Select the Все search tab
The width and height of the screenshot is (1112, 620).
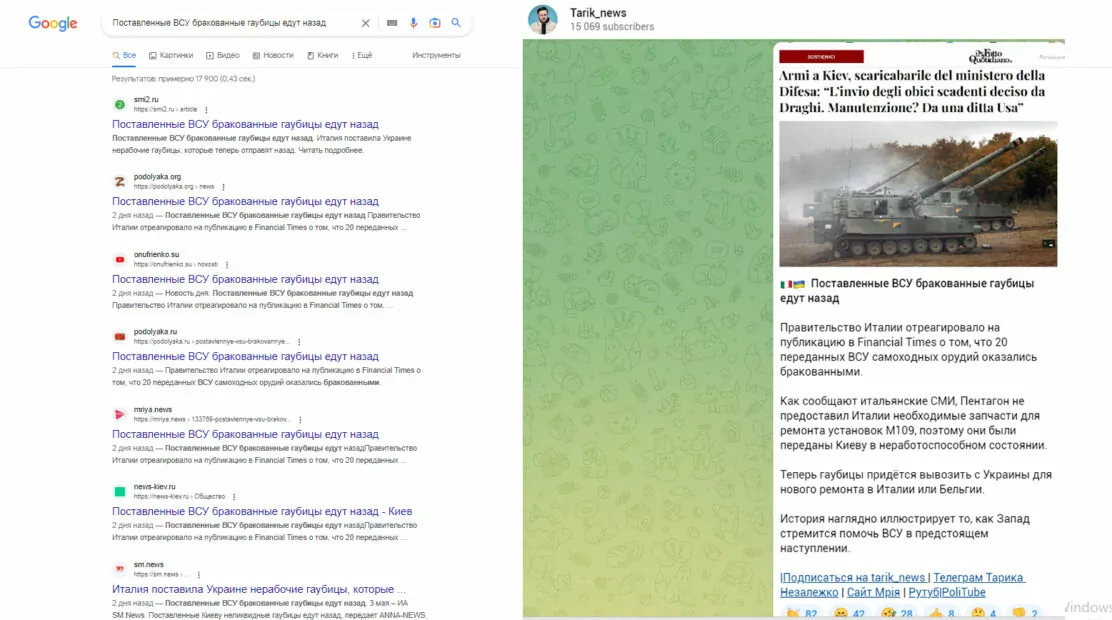click(x=124, y=55)
